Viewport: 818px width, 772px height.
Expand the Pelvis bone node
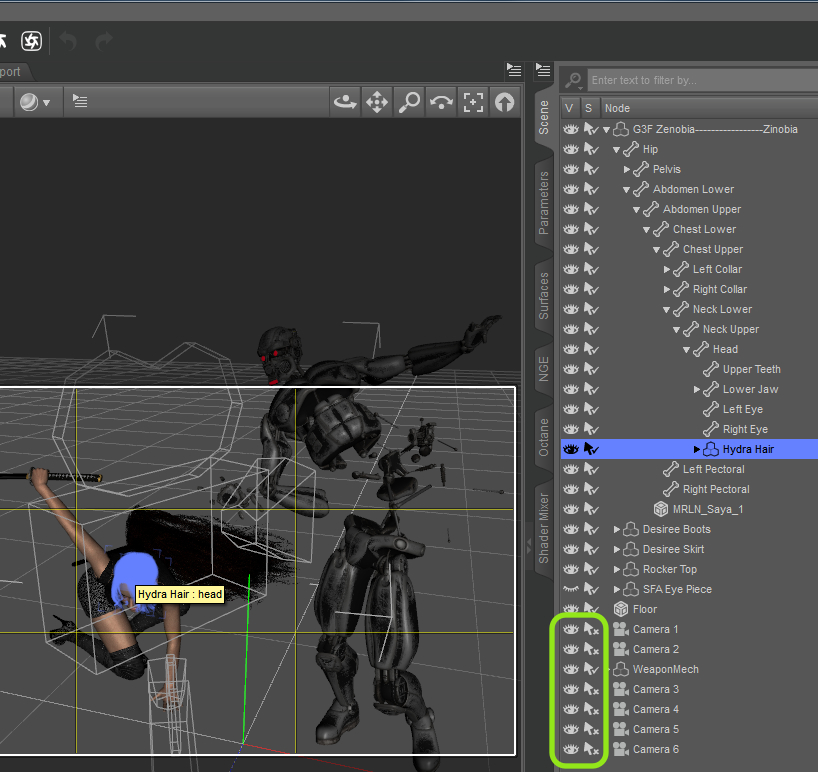pos(627,169)
